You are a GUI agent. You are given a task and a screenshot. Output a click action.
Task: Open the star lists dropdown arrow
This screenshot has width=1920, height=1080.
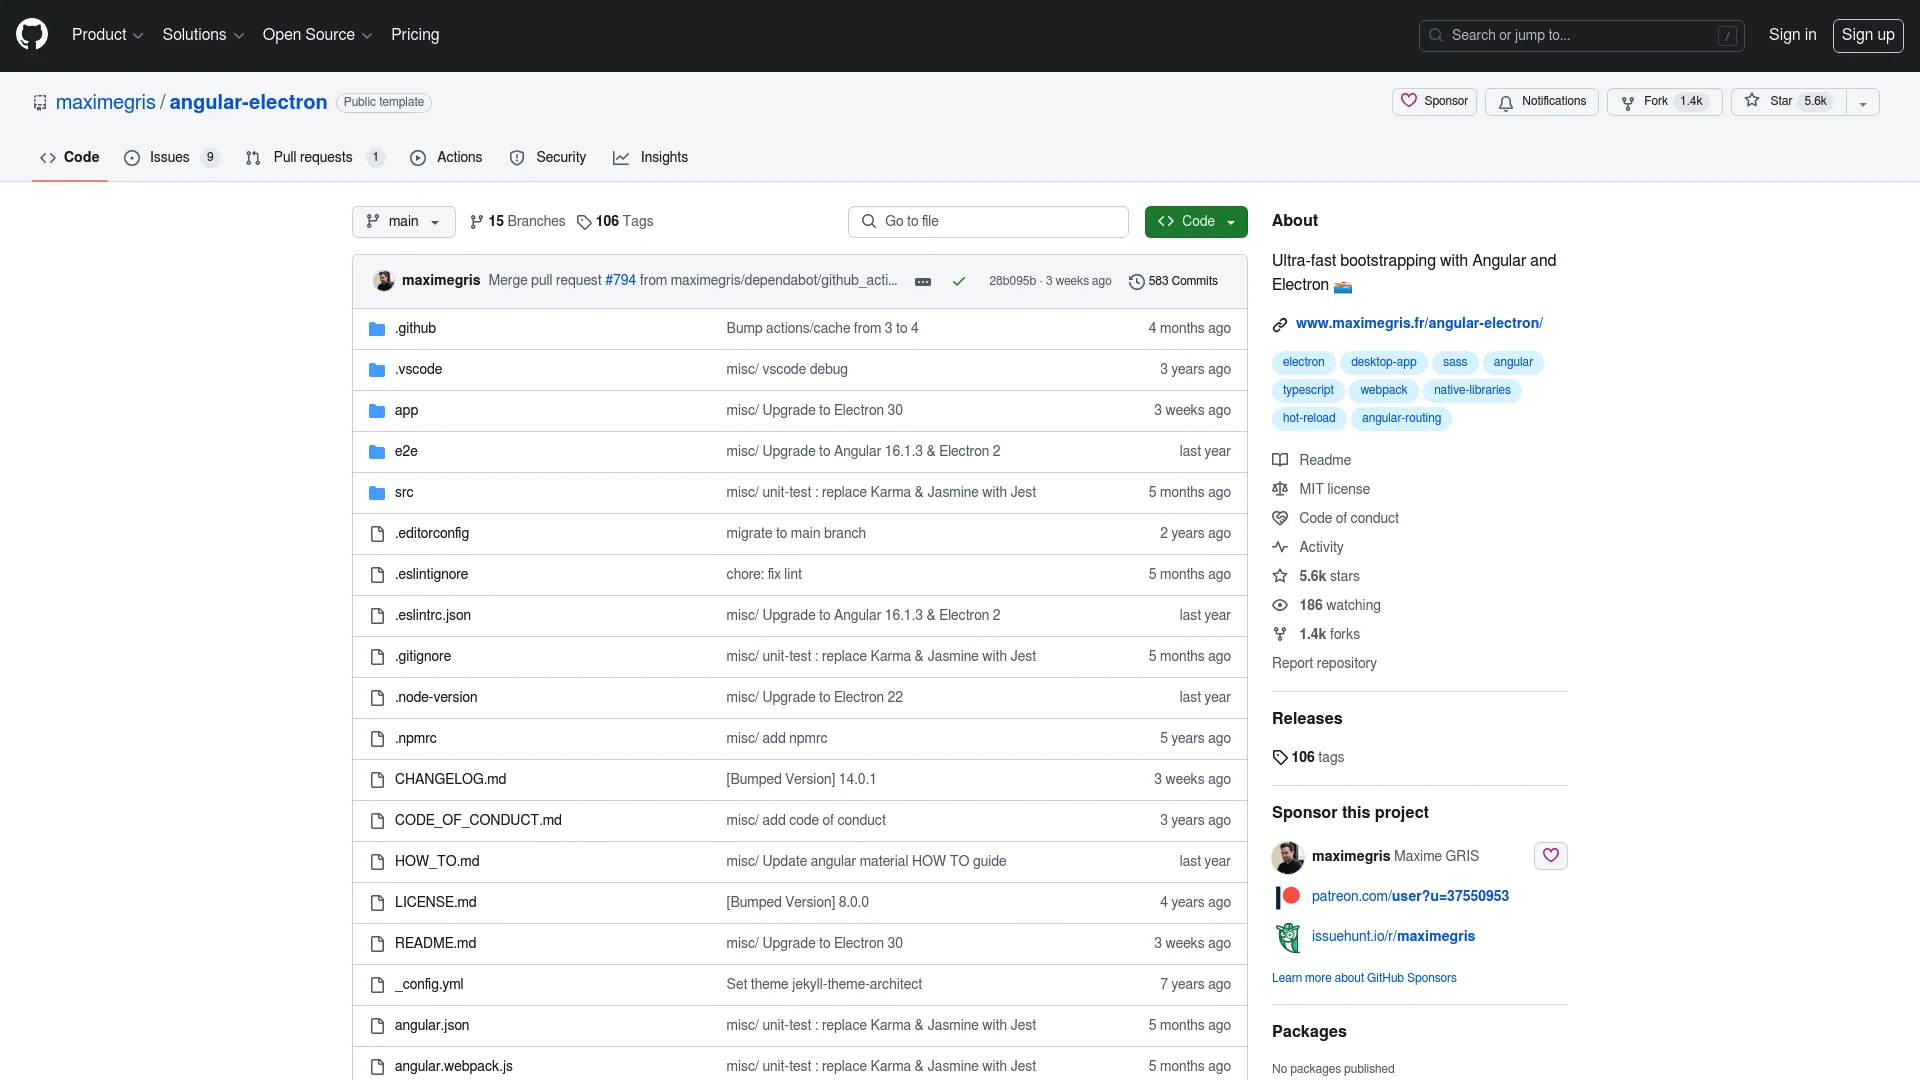pos(1863,102)
